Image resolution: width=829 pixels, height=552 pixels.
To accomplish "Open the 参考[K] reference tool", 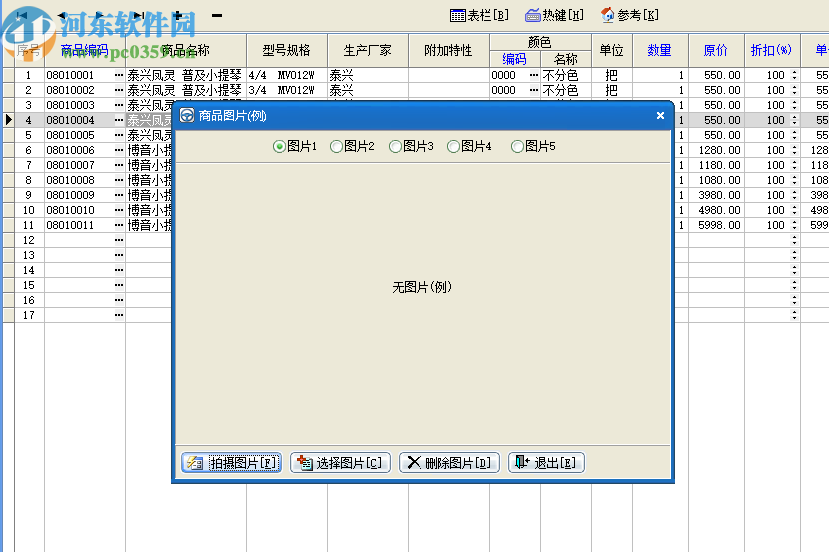I will [x=630, y=15].
